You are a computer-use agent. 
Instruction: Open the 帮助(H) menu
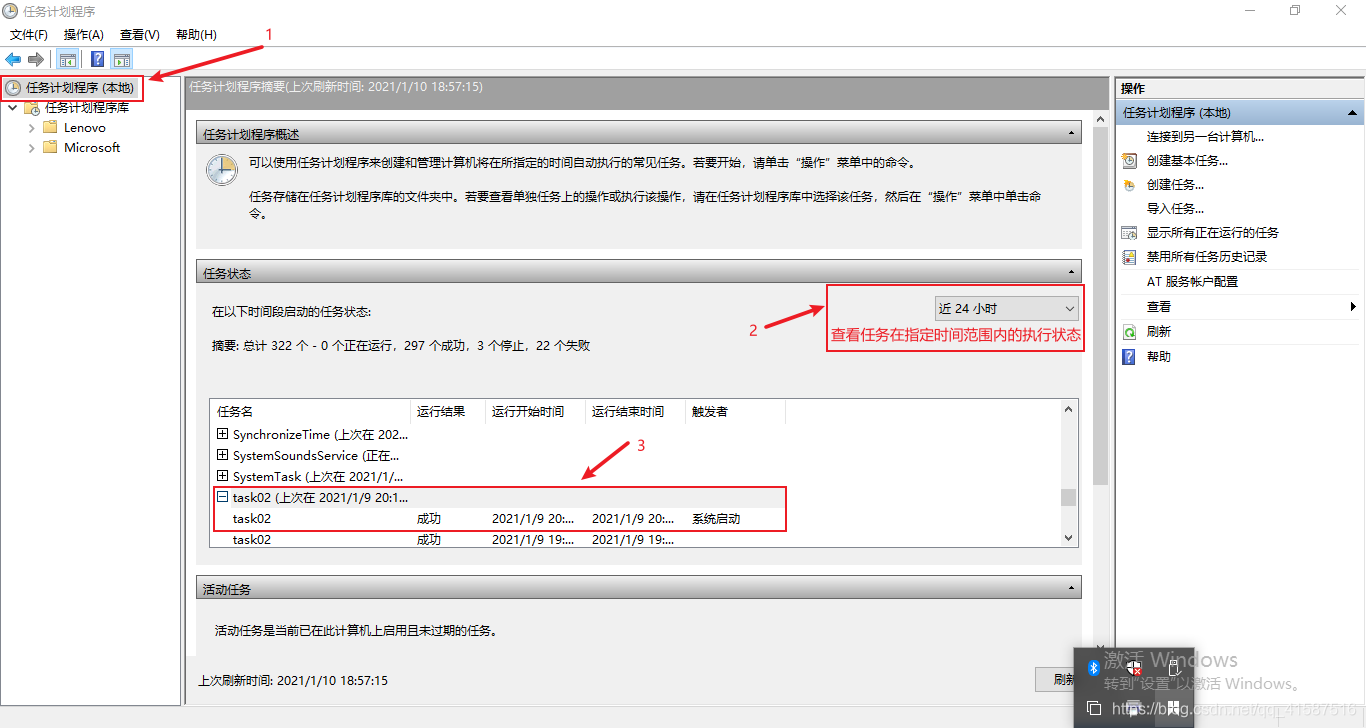click(x=196, y=35)
